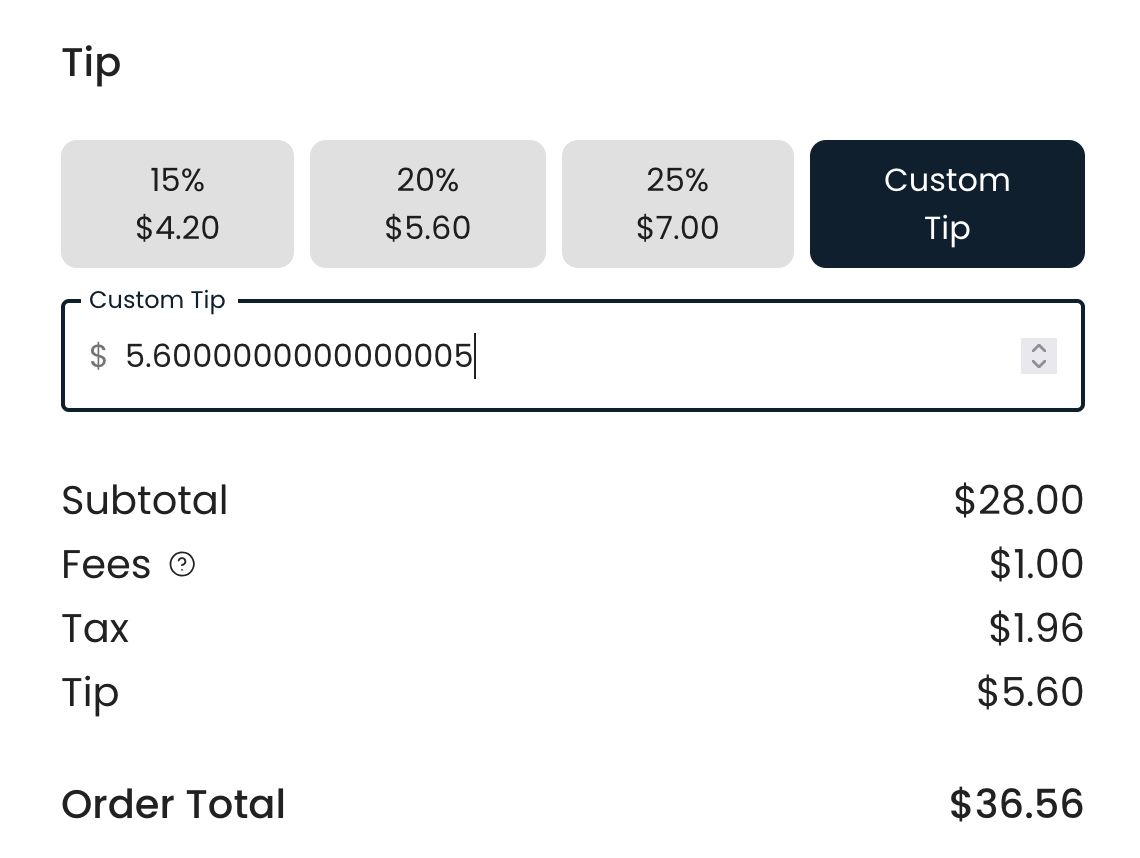Click the $28.00 subtotal amount
This screenshot has height=858, width=1140.
tap(1019, 500)
